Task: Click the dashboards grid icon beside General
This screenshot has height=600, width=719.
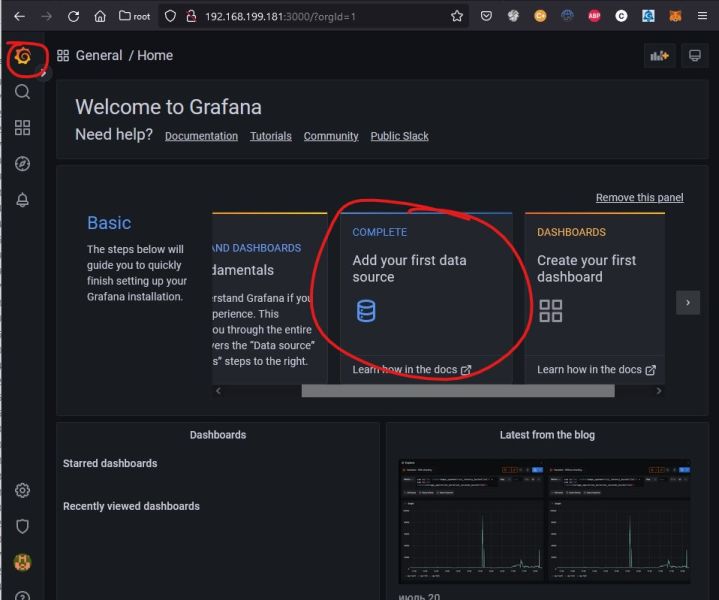Action: (x=63, y=56)
